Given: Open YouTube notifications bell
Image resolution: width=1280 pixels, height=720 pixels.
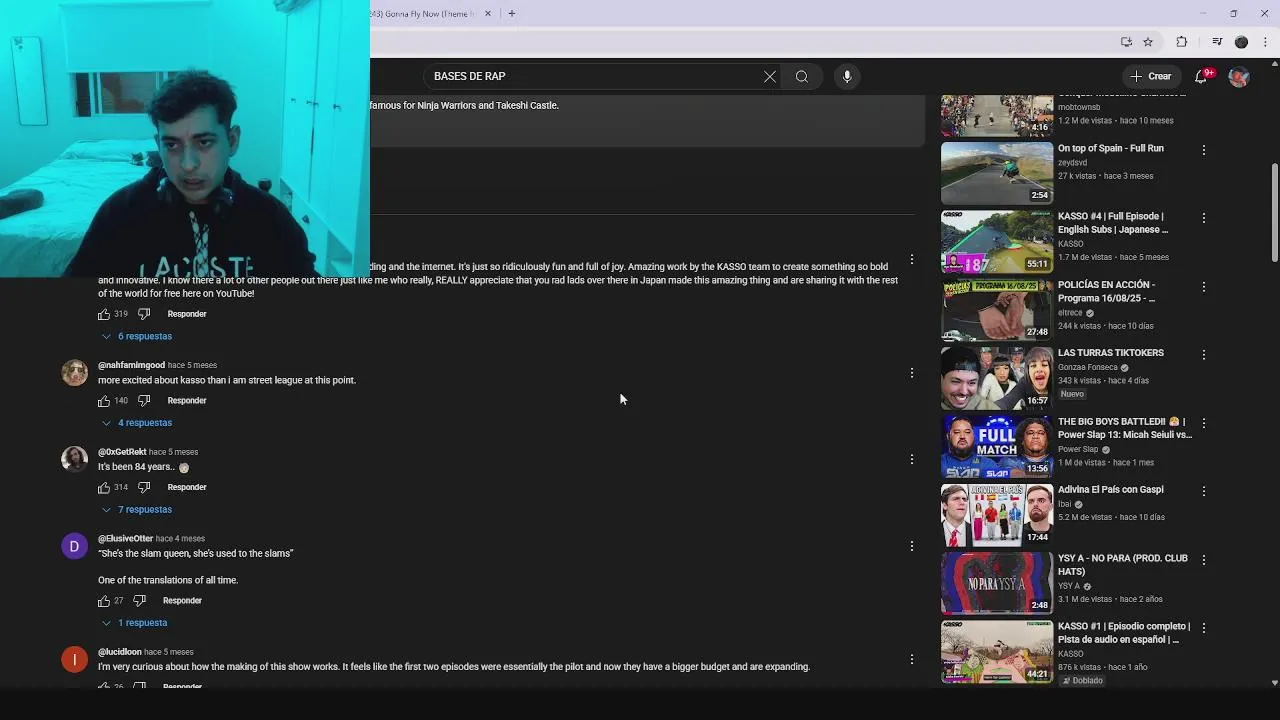Looking at the screenshot, I should click(x=1202, y=76).
